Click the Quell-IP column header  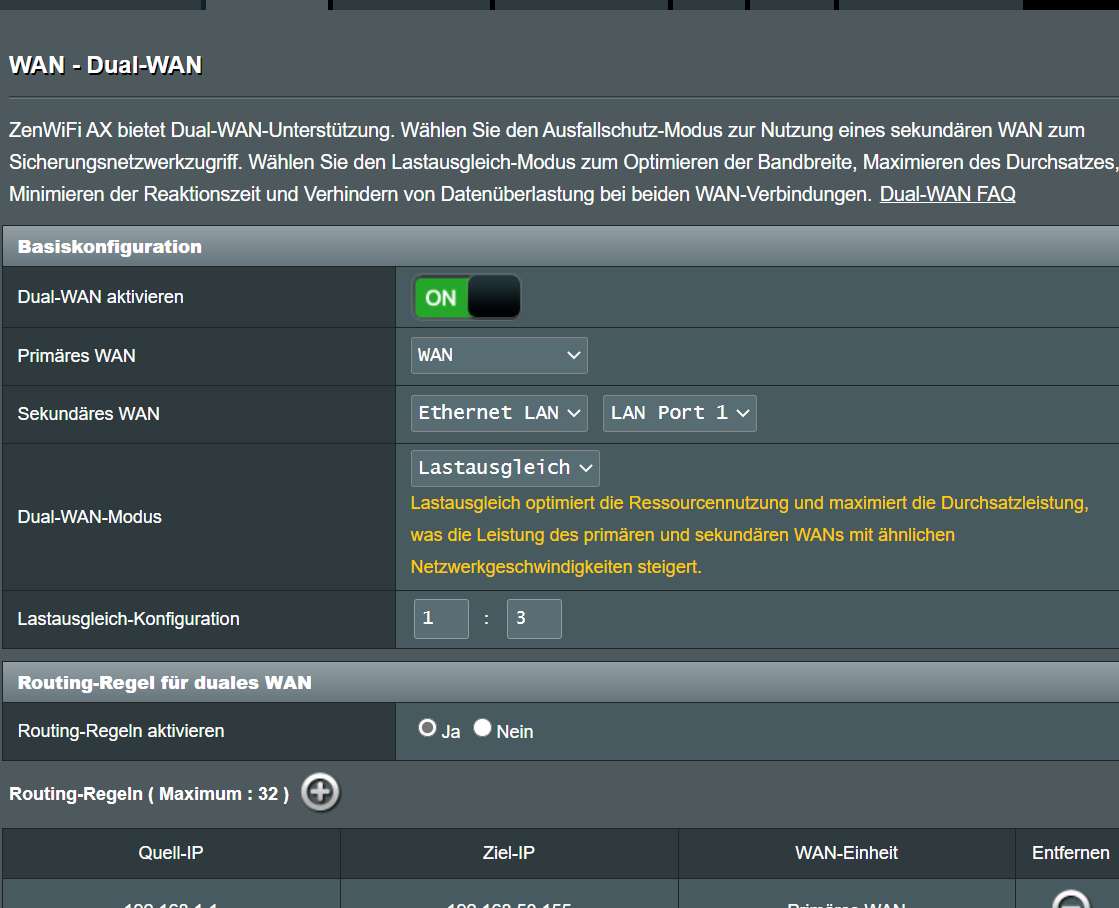tap(171, 853)
